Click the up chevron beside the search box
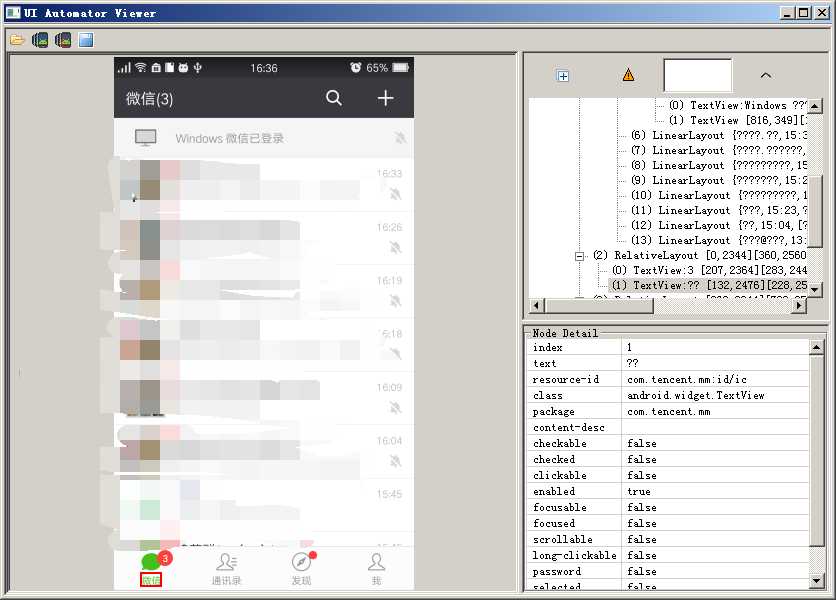 (x=766, y=75)
